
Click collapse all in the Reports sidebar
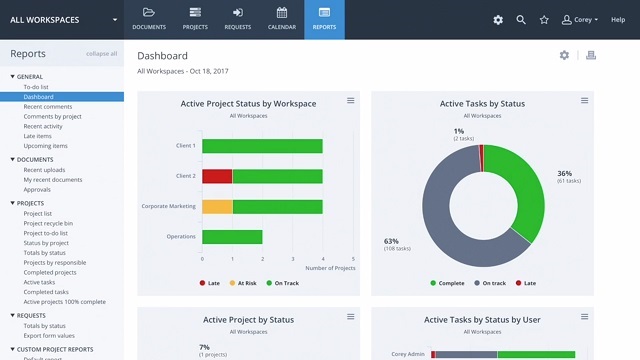tap(102, 53)
